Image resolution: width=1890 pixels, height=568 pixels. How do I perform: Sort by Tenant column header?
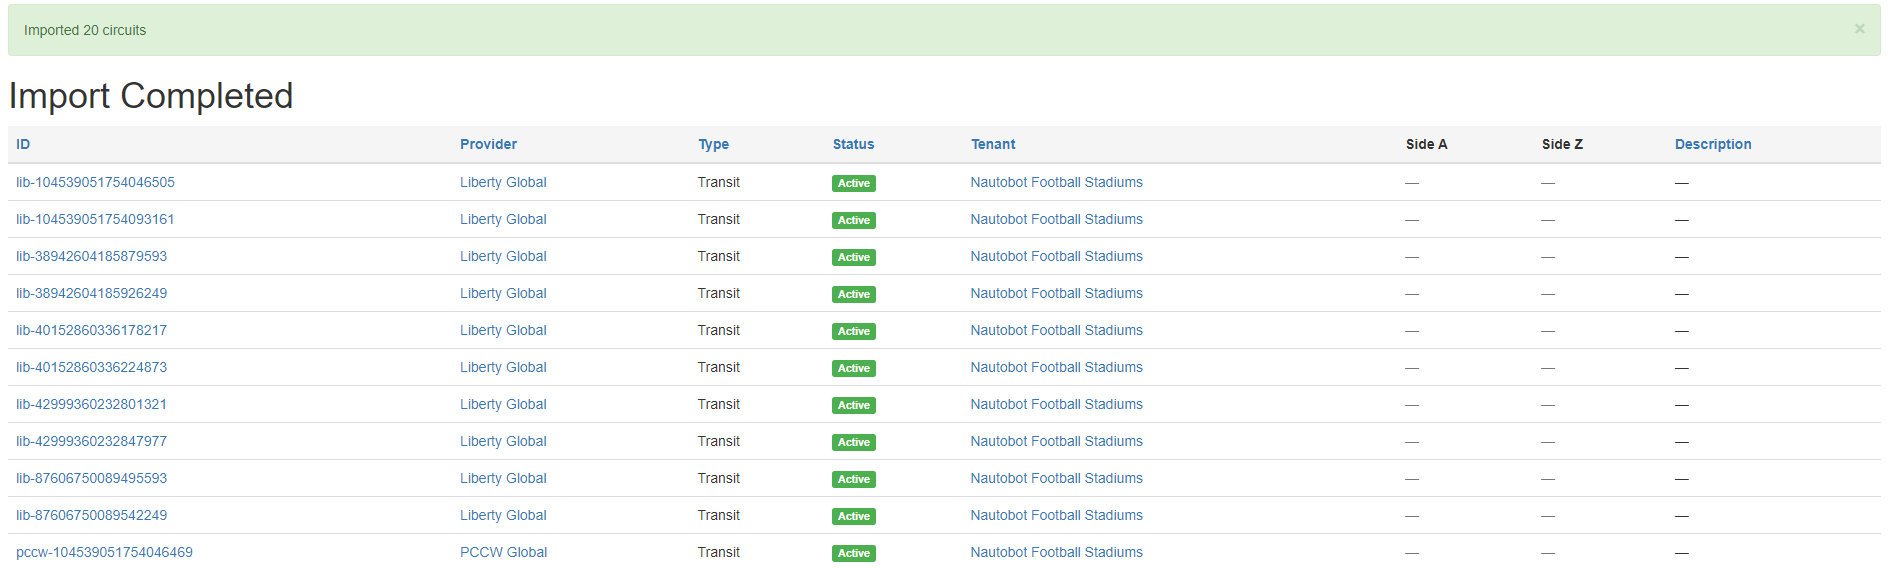(992, 144)
